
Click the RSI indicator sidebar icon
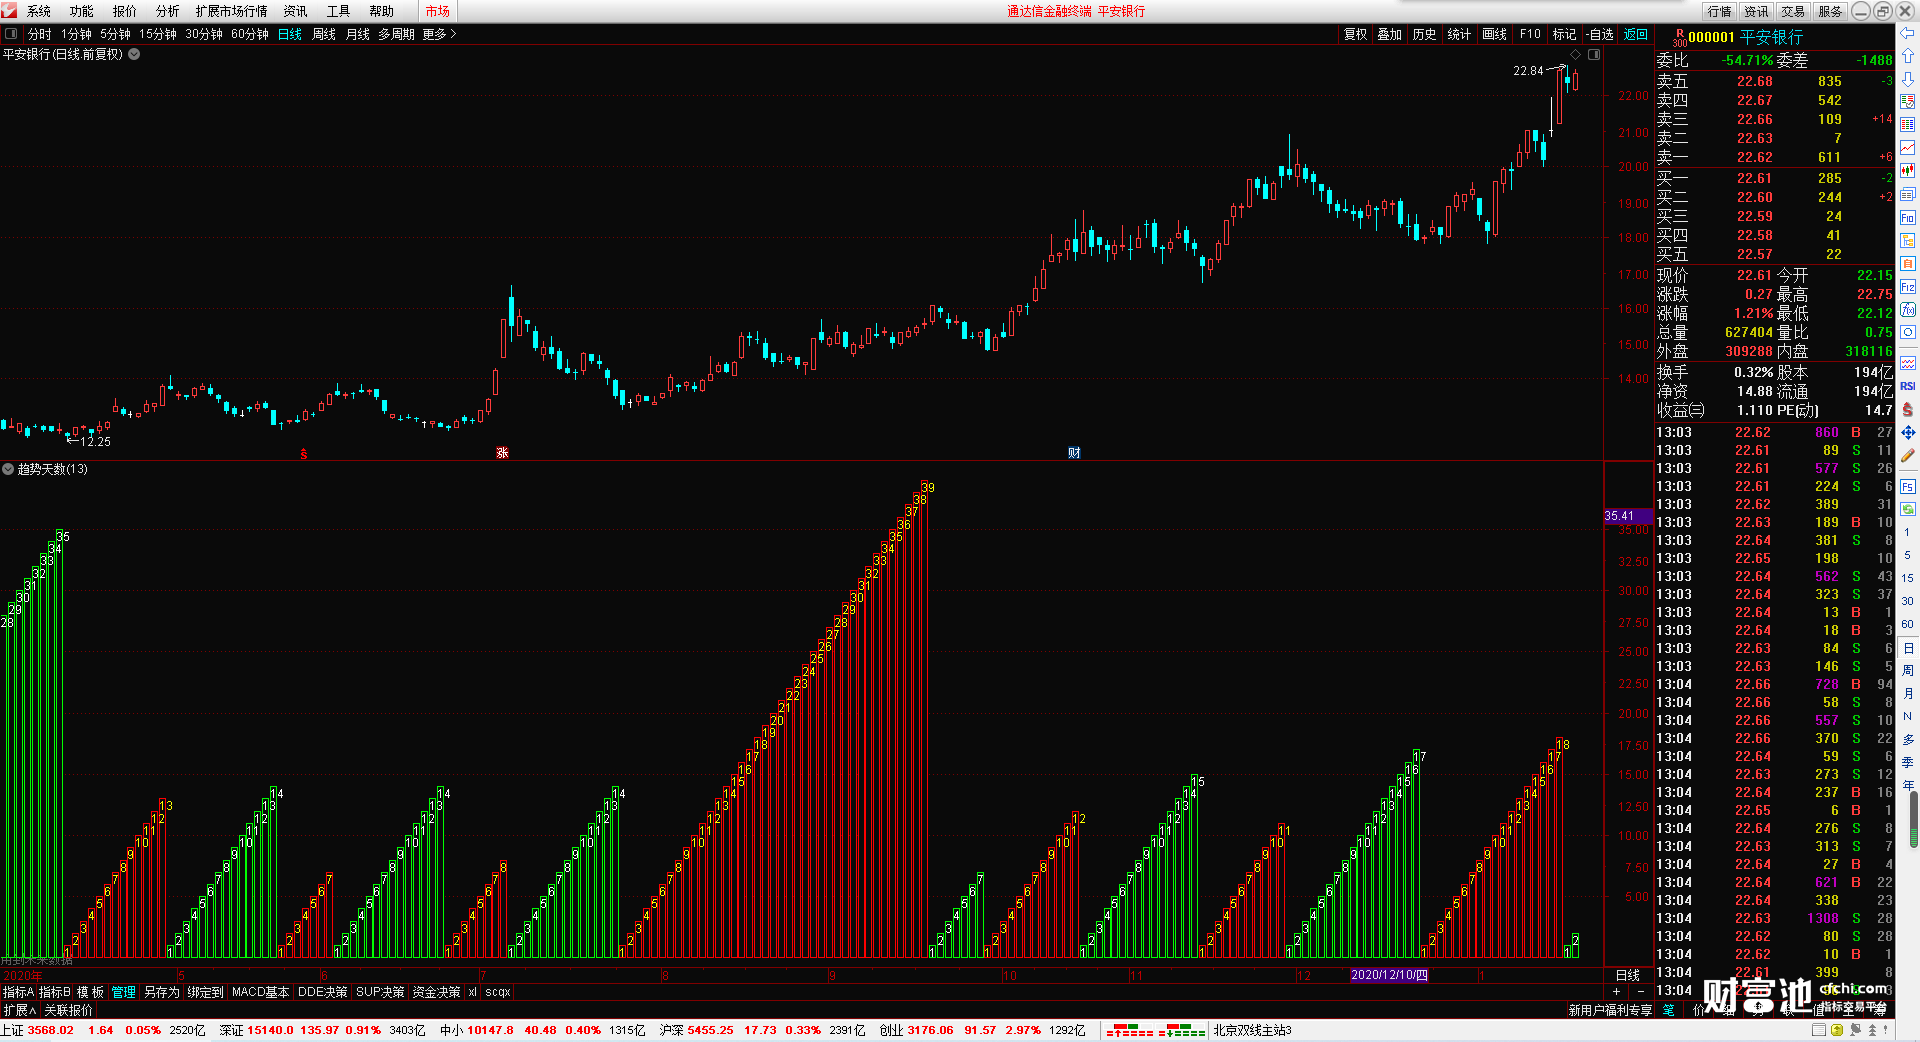(1908, 386)
